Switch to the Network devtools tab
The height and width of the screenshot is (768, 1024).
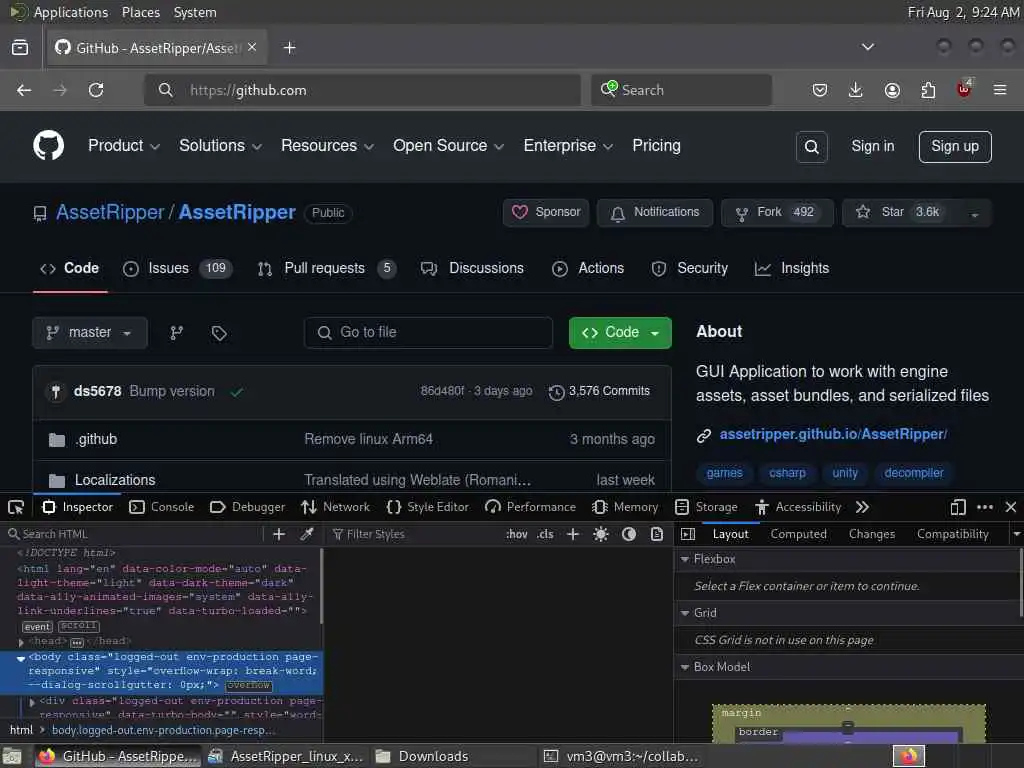point(336,507)
